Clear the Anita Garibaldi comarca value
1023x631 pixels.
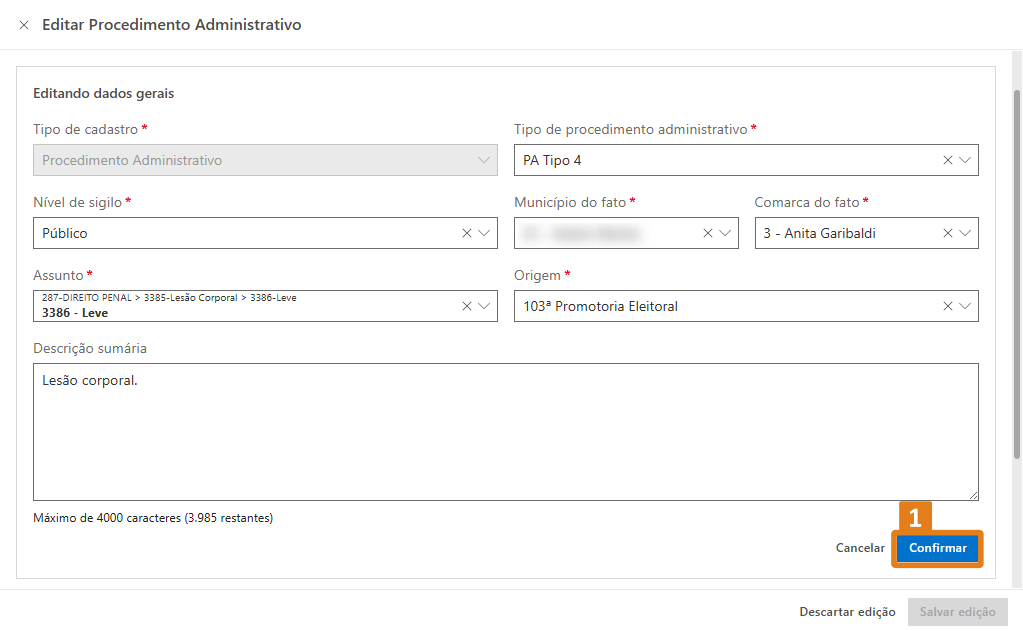pyautogui.click(x=947, y=233)
